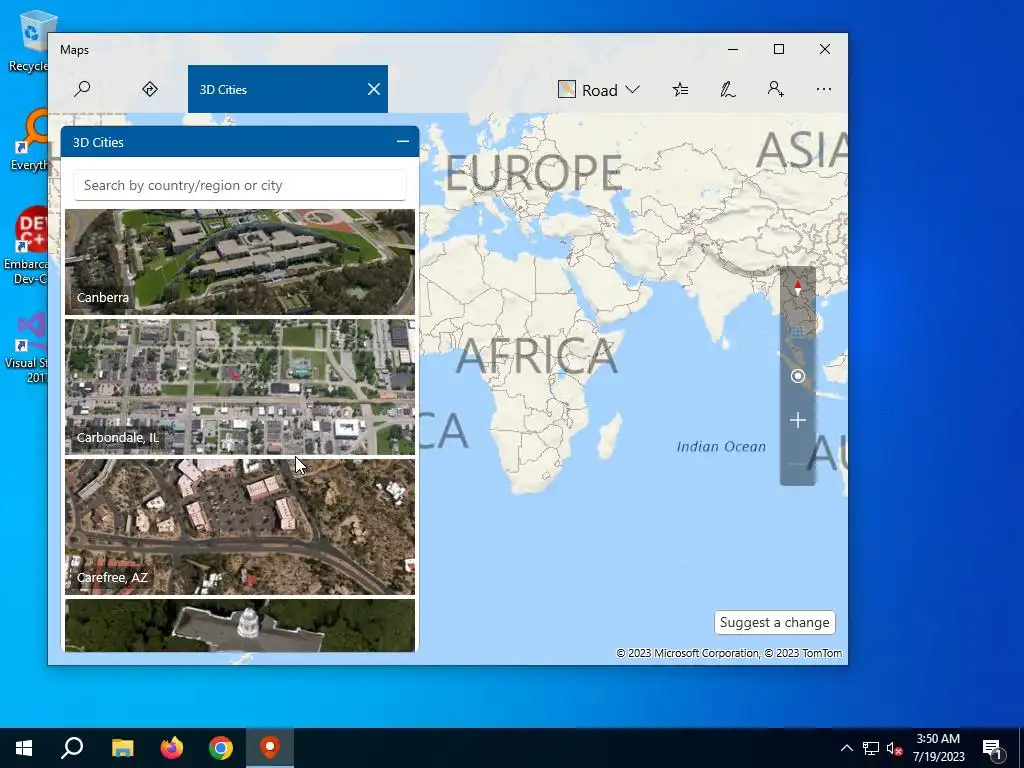The height and width of the screenshot is (768, 1024).
Task: Show hidden system tray icons
Action: 846,748
